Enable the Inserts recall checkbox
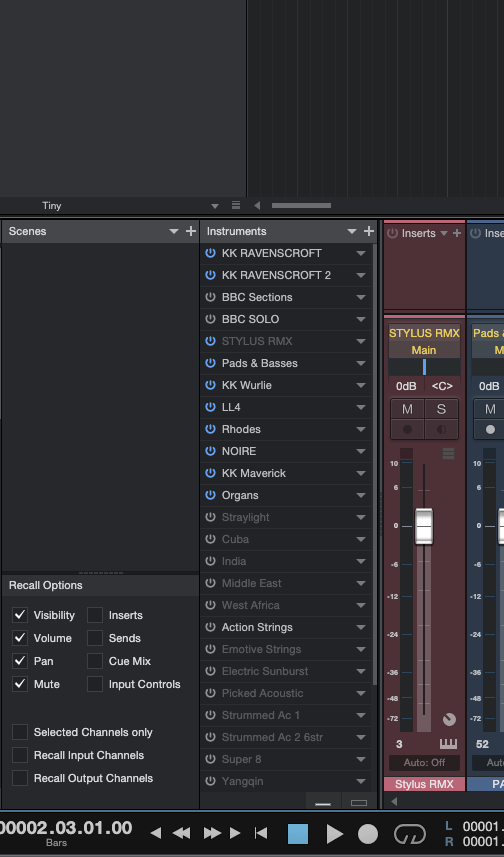504x857 pixels. point(95,615)
